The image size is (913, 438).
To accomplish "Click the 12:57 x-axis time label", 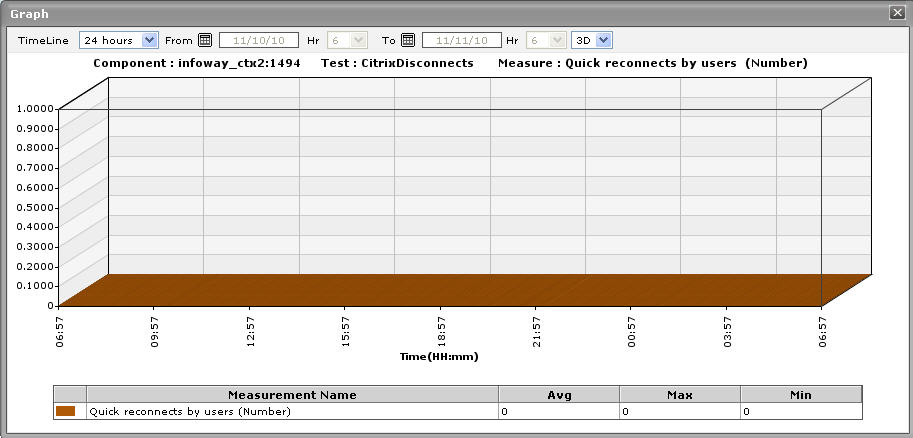I will click(250, 331).
